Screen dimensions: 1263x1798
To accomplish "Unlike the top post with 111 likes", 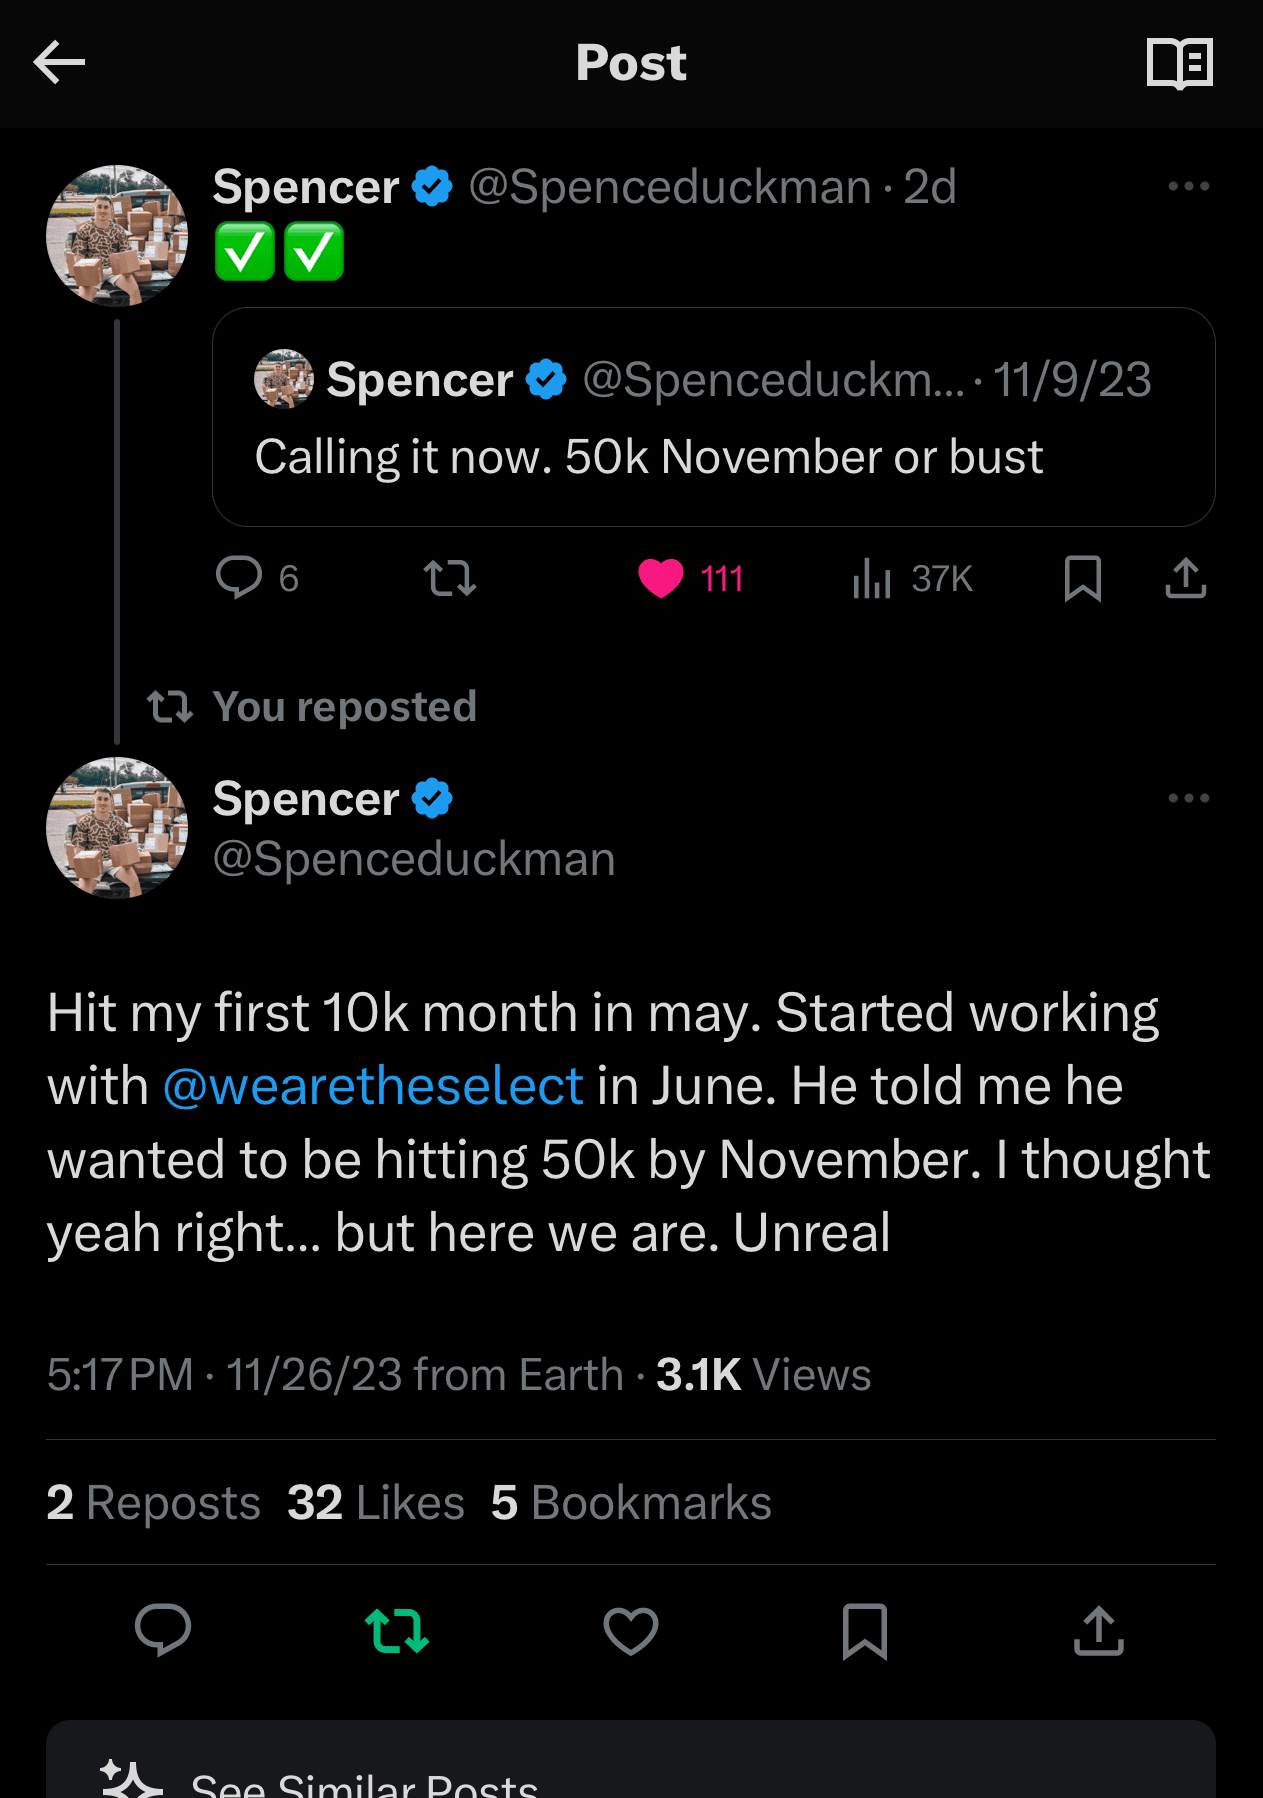I will pos(661,578).
